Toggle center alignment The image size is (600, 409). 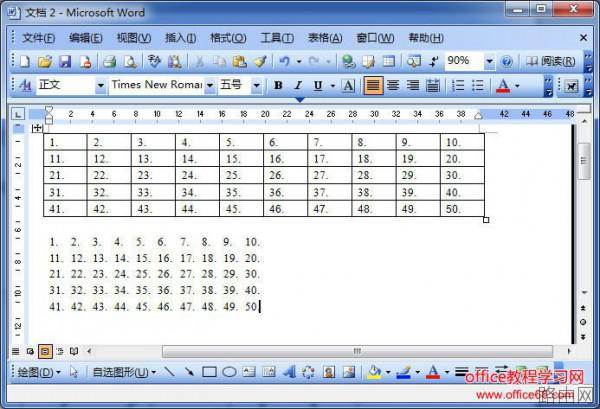(393, 85)
